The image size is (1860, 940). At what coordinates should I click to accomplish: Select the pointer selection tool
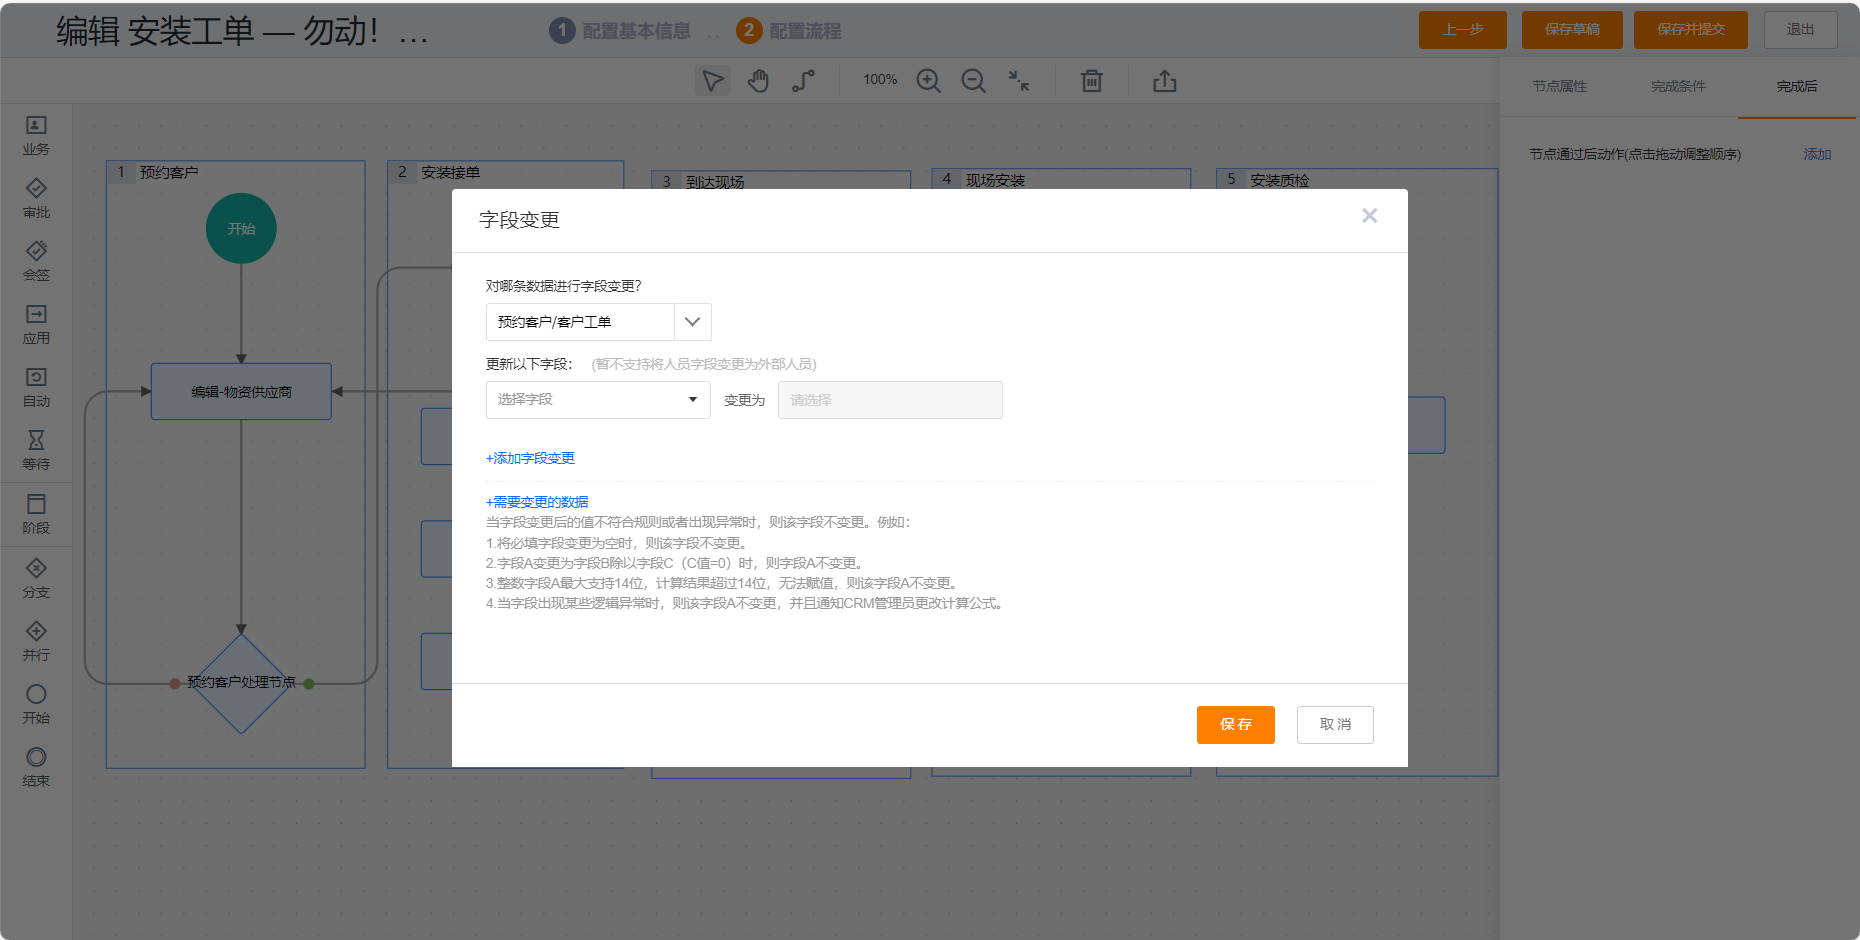(x=713, y=81)
